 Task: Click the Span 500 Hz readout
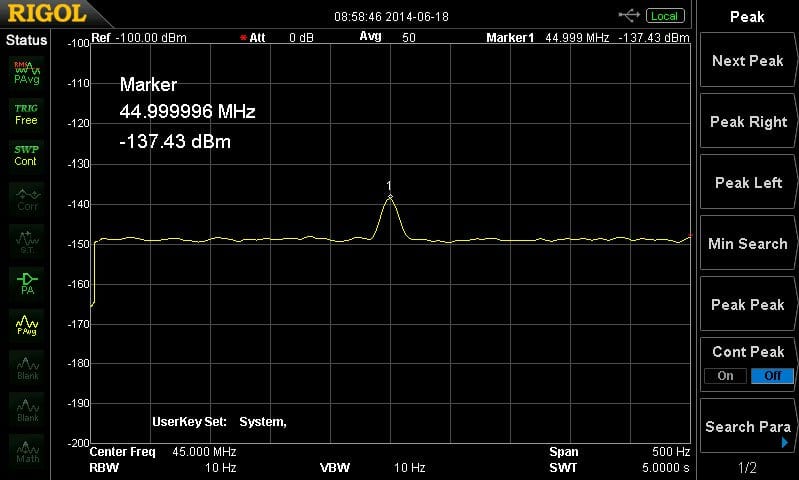[620, 452]
